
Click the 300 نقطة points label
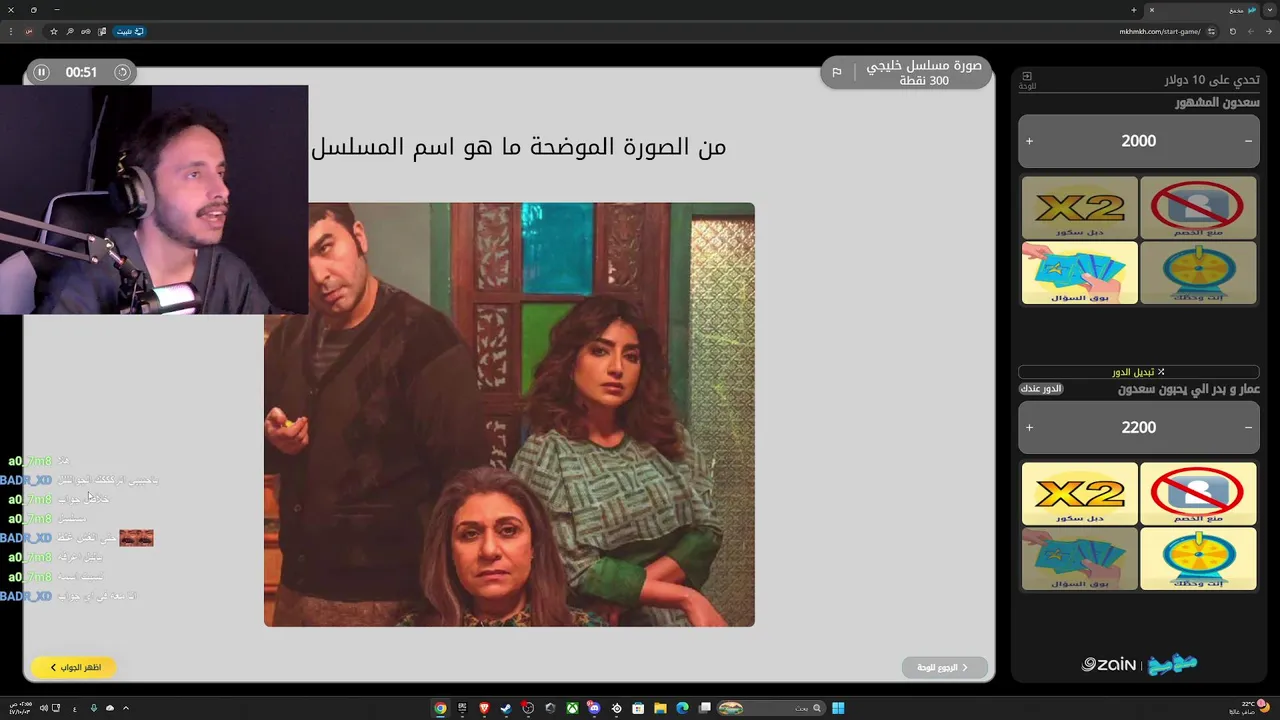[924, 80]
